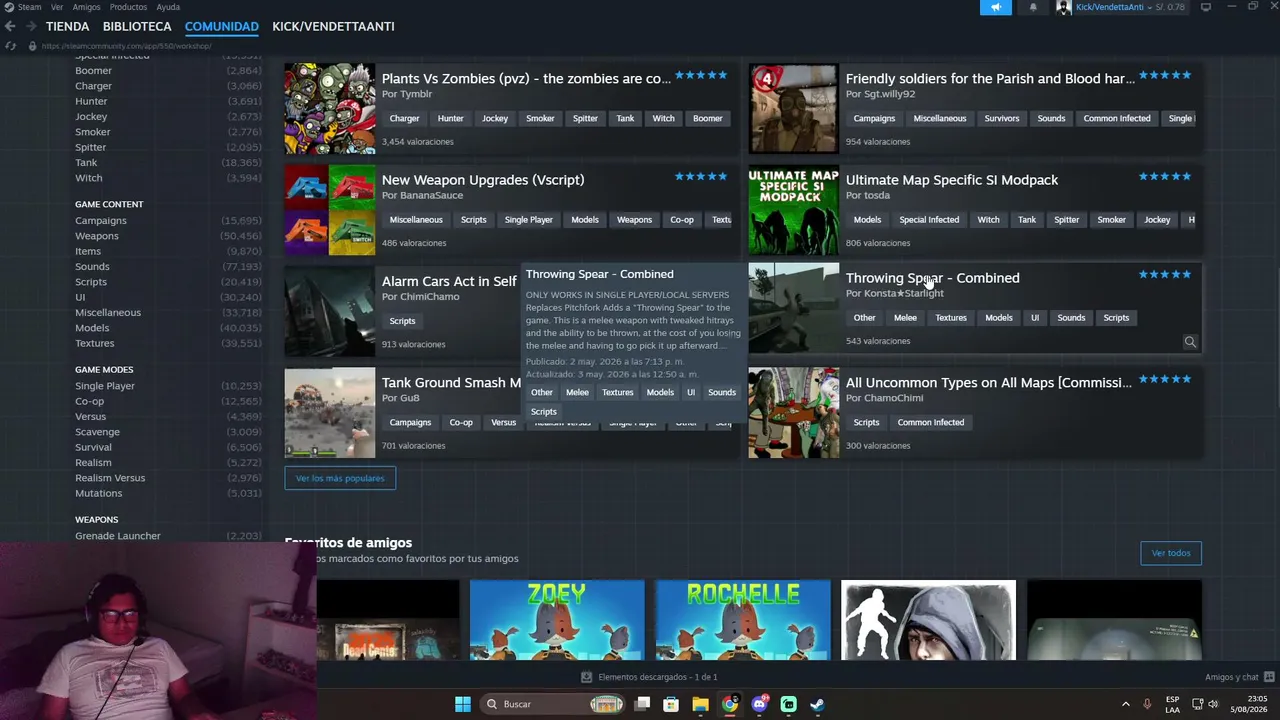Image resolution: width=1280 pixels, height=720 pixels.
Task: Click Weapons tag on New Weapon Upgrades
Action: coord(634,220)
